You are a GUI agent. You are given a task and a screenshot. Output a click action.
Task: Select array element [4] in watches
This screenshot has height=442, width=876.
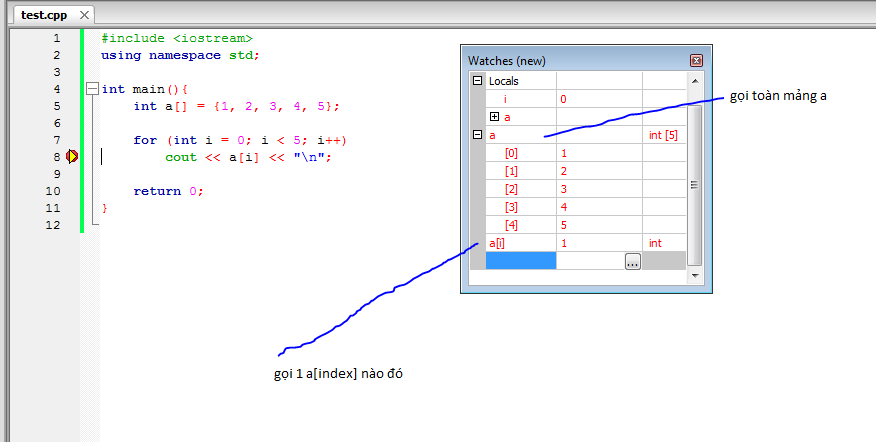pos(511,225)
